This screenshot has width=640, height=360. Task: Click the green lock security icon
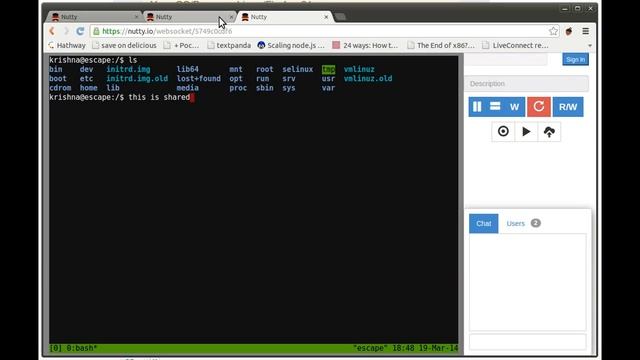96,31
